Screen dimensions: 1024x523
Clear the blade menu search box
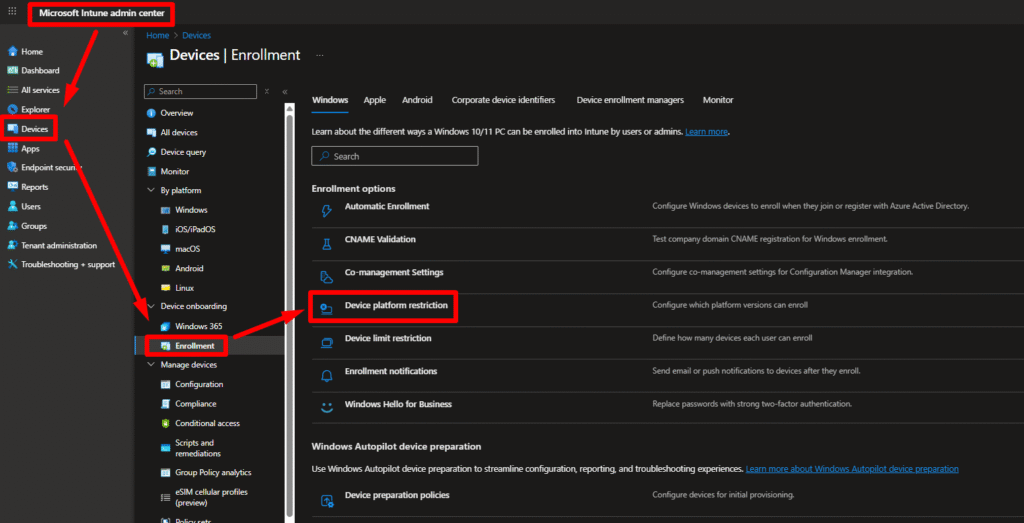(266, 91)
